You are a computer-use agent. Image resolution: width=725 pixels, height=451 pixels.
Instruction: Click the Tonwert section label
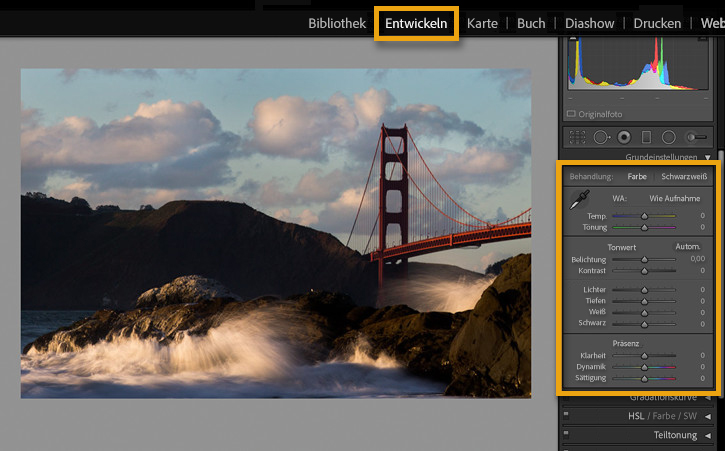621,247
